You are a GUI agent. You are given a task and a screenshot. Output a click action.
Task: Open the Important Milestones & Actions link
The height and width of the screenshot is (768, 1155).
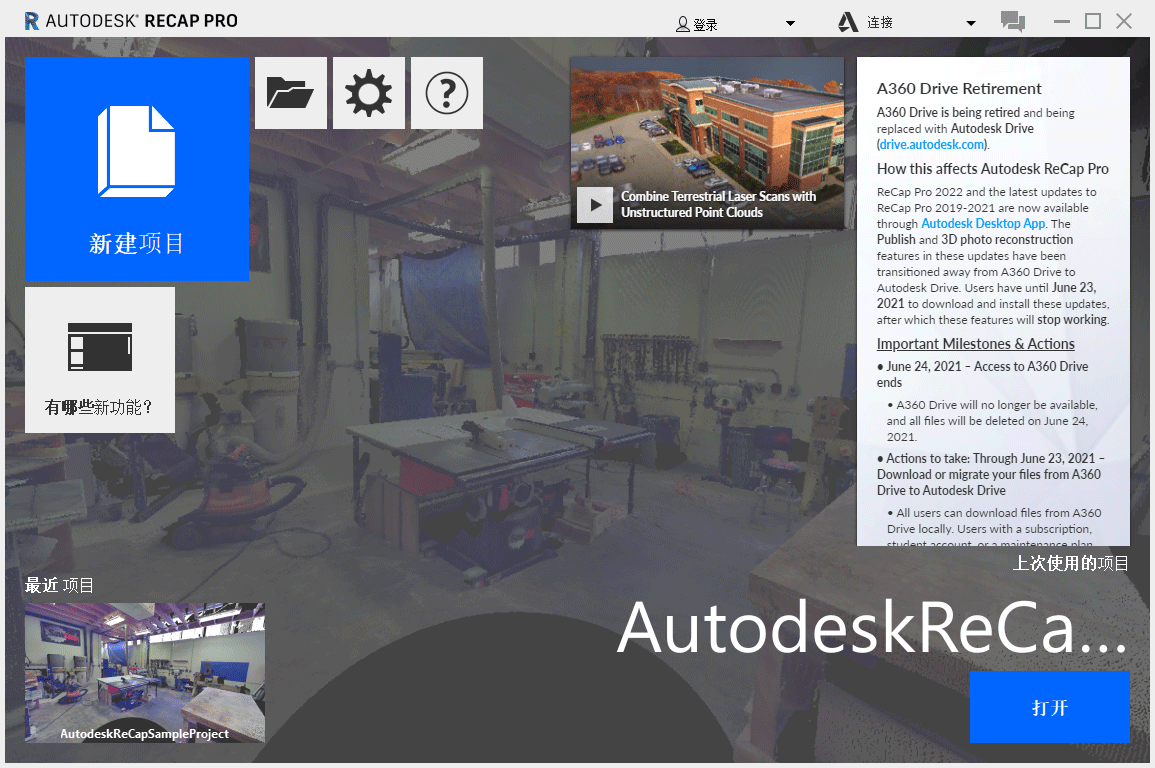(x=975, y=344)
